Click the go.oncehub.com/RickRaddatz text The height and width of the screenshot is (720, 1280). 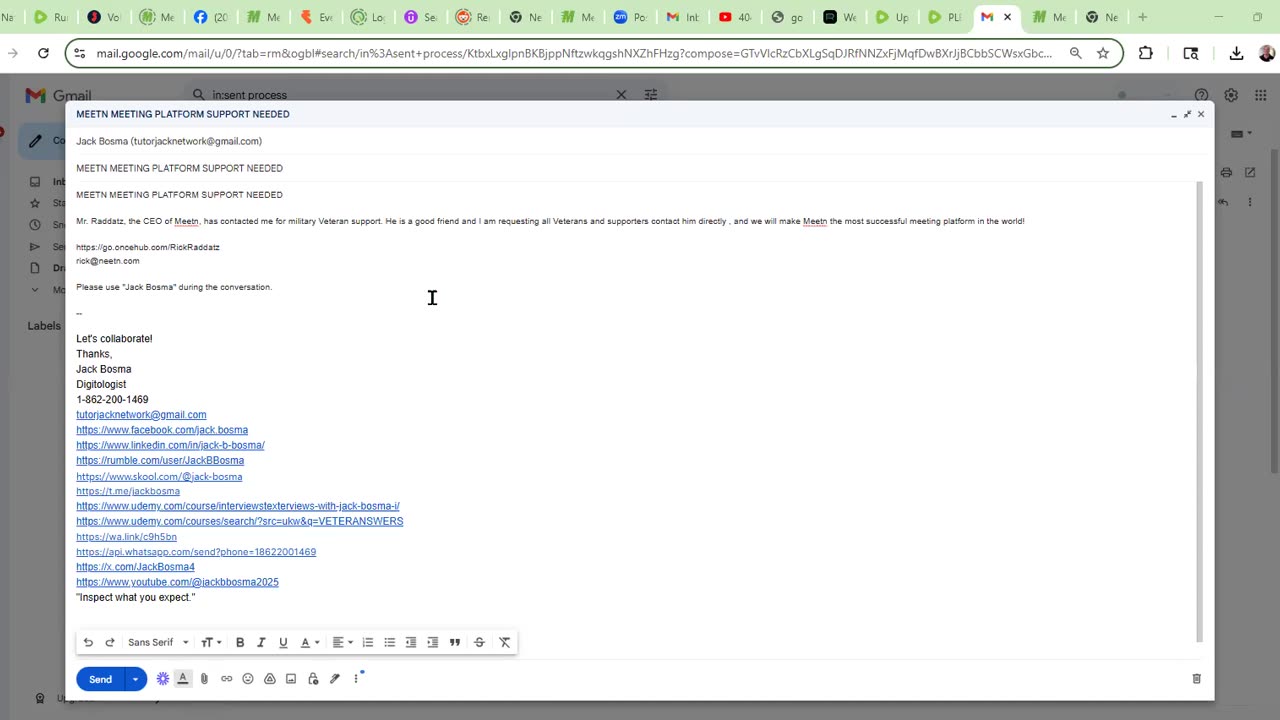pyautogui.click(x=148, y=247)
